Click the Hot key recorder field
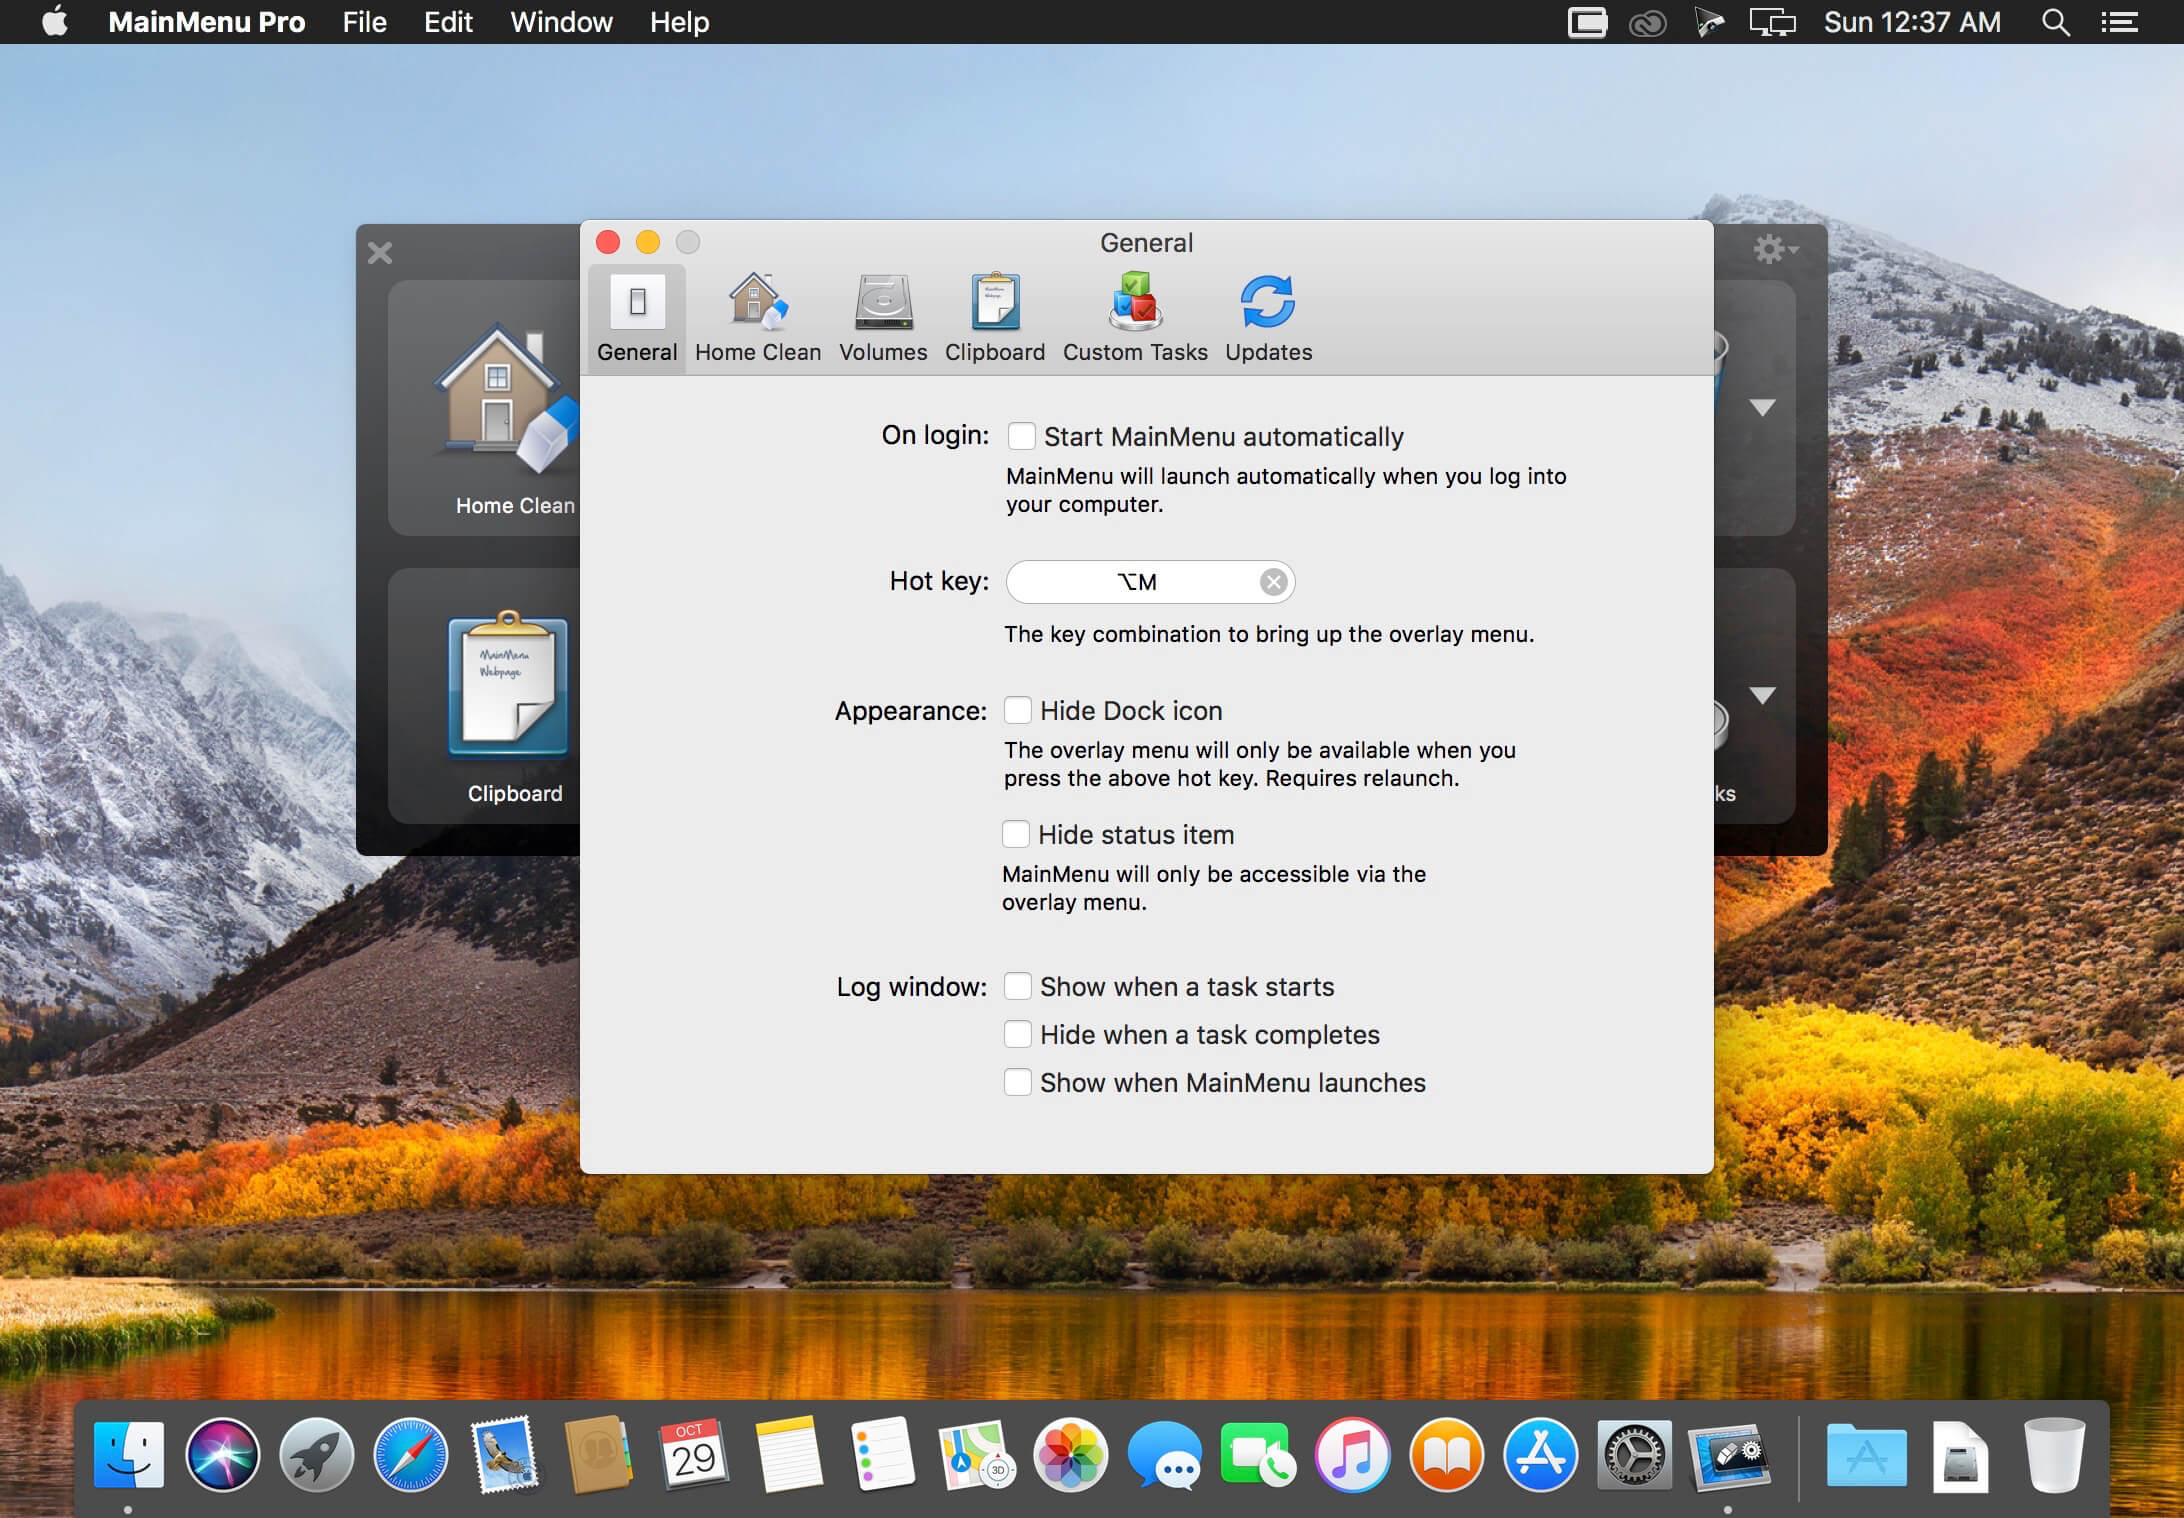Viewport: 2184px width, 1518px height. point(1150,582)
